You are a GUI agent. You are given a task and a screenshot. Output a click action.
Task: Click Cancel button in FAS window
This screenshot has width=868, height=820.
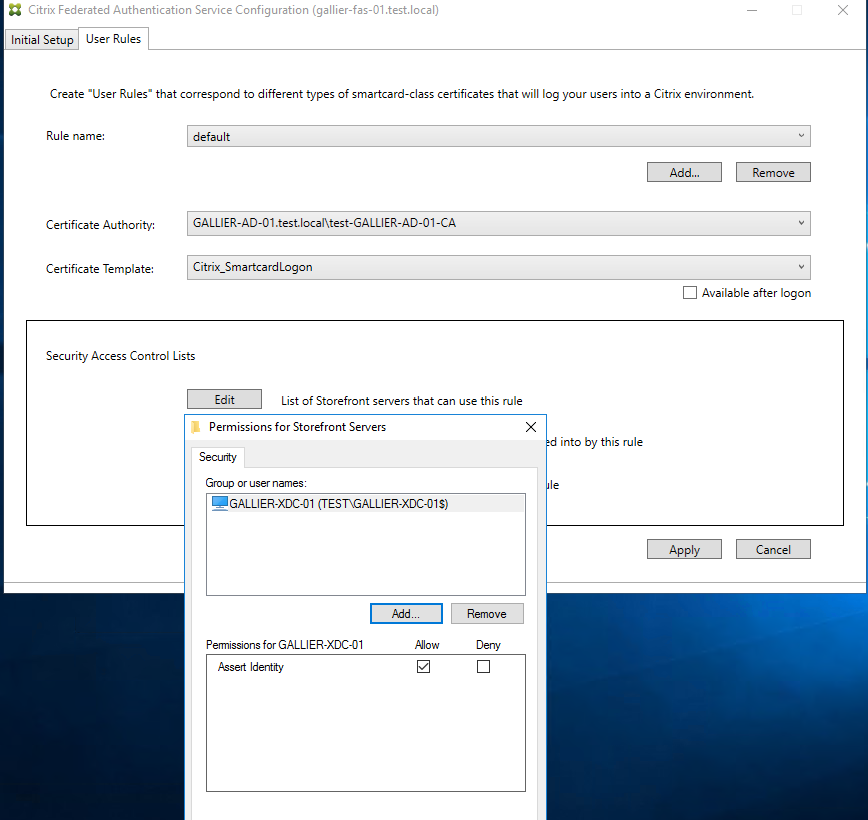click(773, 549)
